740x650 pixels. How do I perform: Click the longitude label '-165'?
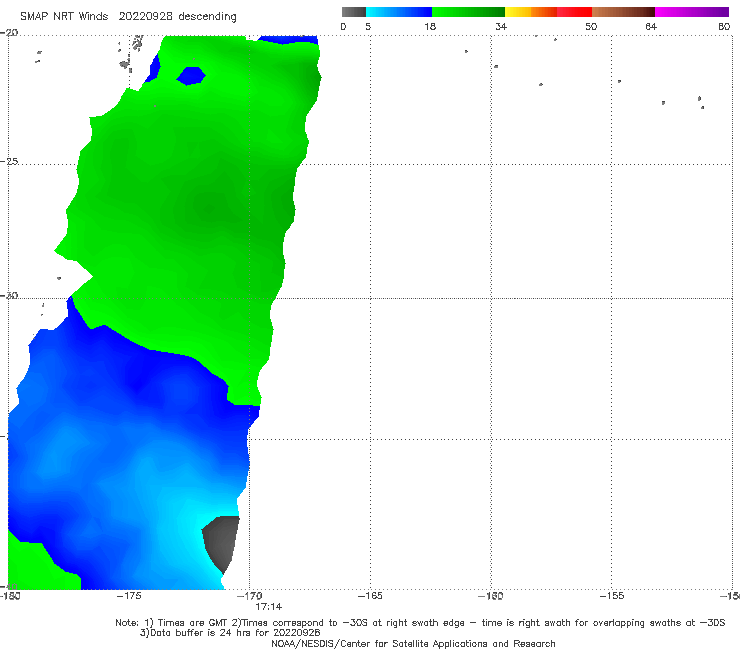tap(370, 596)
